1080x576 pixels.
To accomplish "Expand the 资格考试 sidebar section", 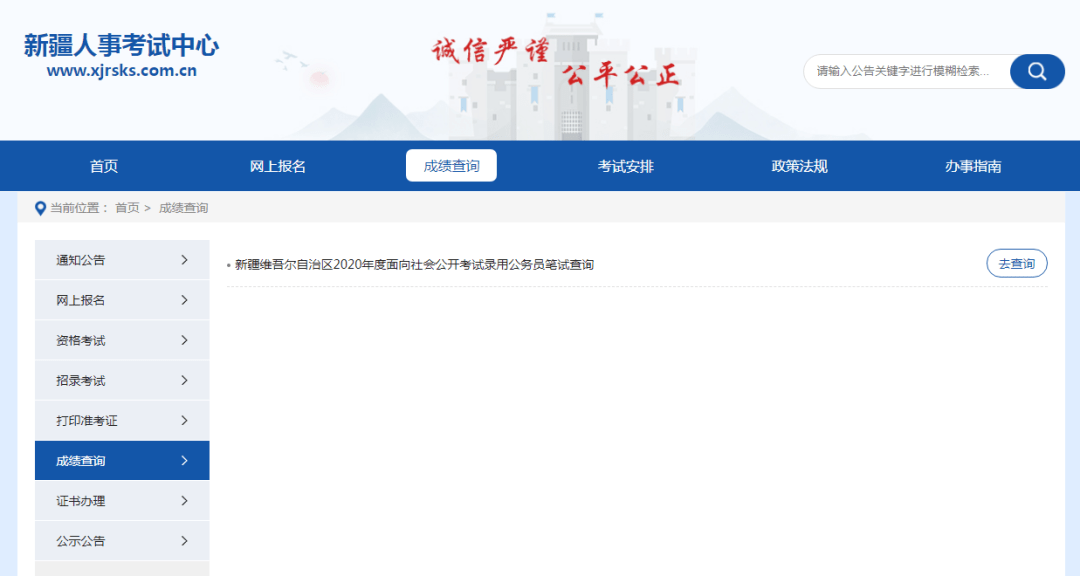I will coord(121,339).
